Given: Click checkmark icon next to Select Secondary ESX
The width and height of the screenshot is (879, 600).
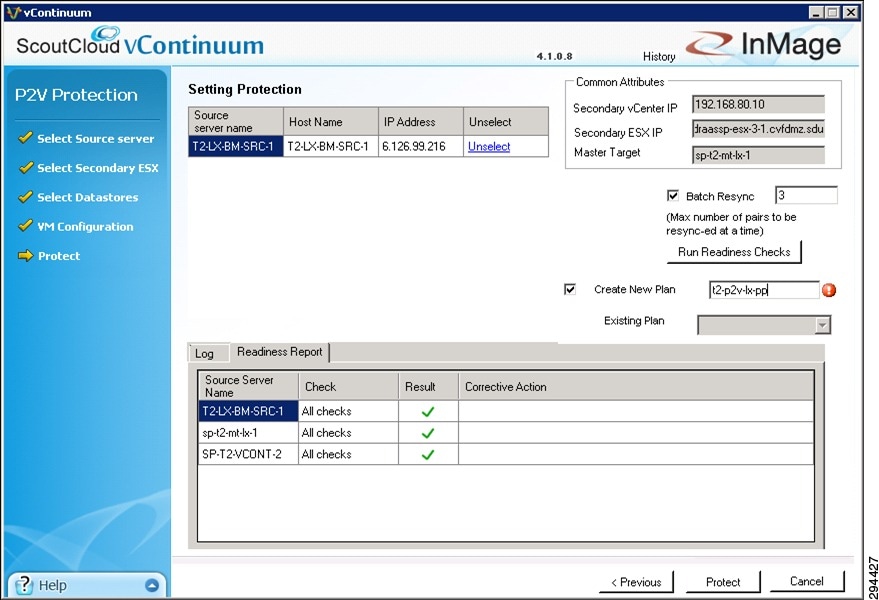Looking at the screenshot, I should [25, 167].
